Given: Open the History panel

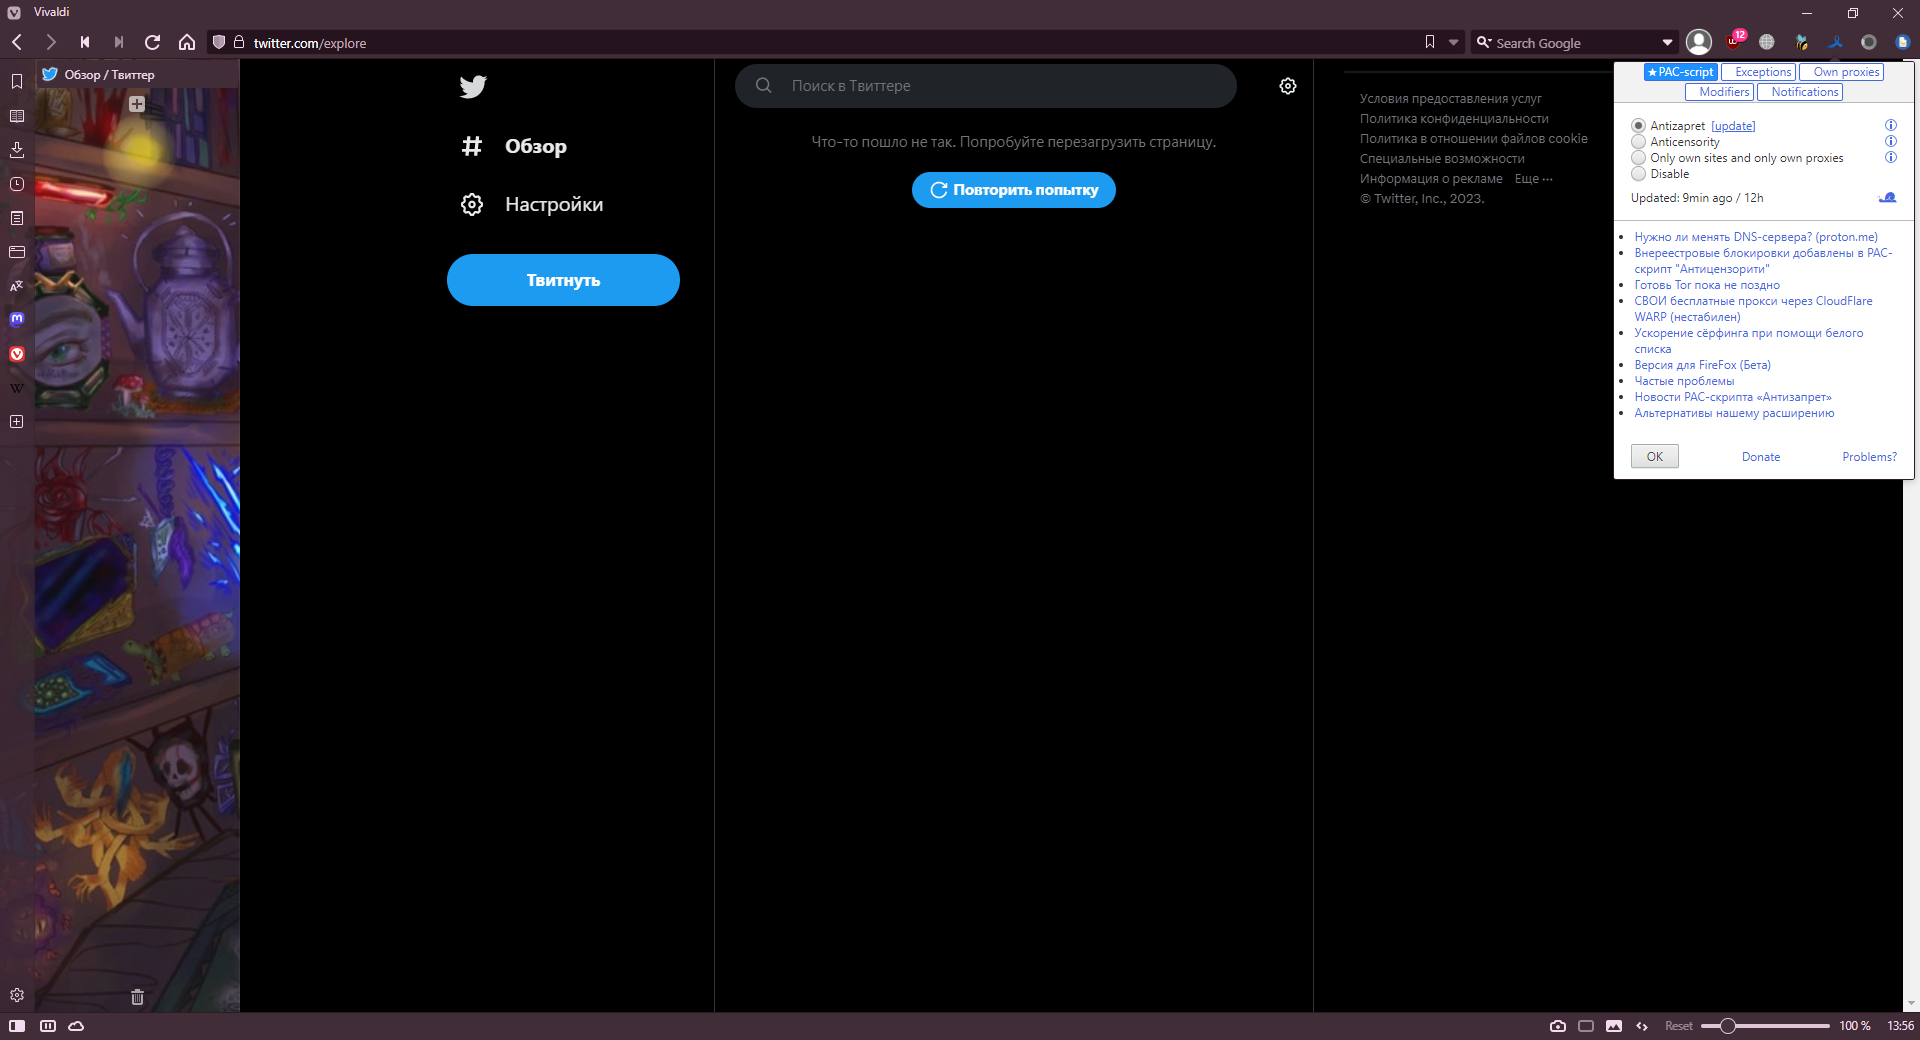Looking at the screenshot, I should (16, 184).
